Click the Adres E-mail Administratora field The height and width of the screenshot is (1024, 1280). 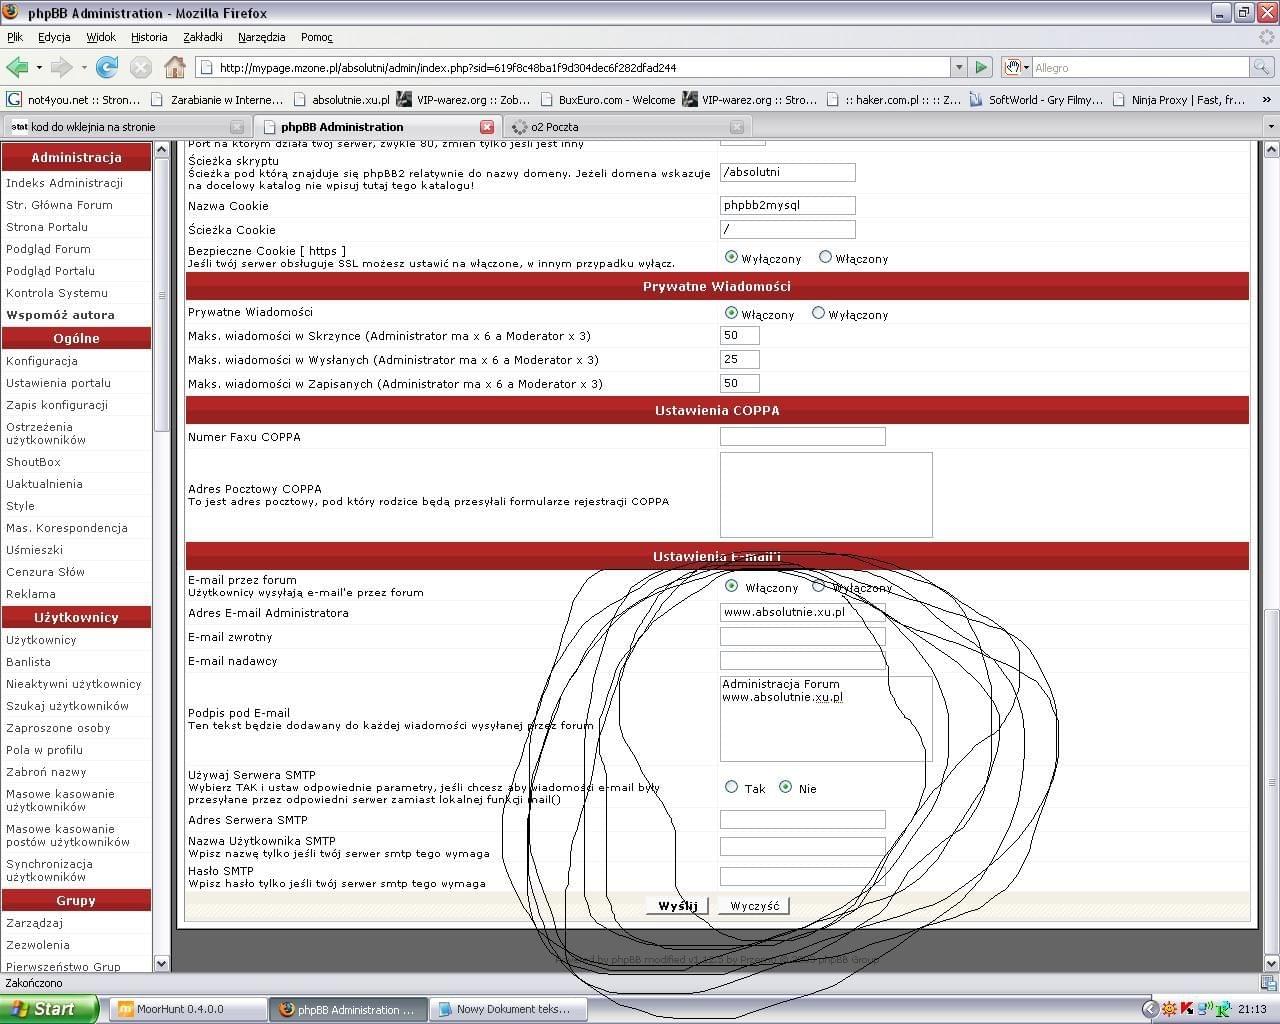coord(802,612)
